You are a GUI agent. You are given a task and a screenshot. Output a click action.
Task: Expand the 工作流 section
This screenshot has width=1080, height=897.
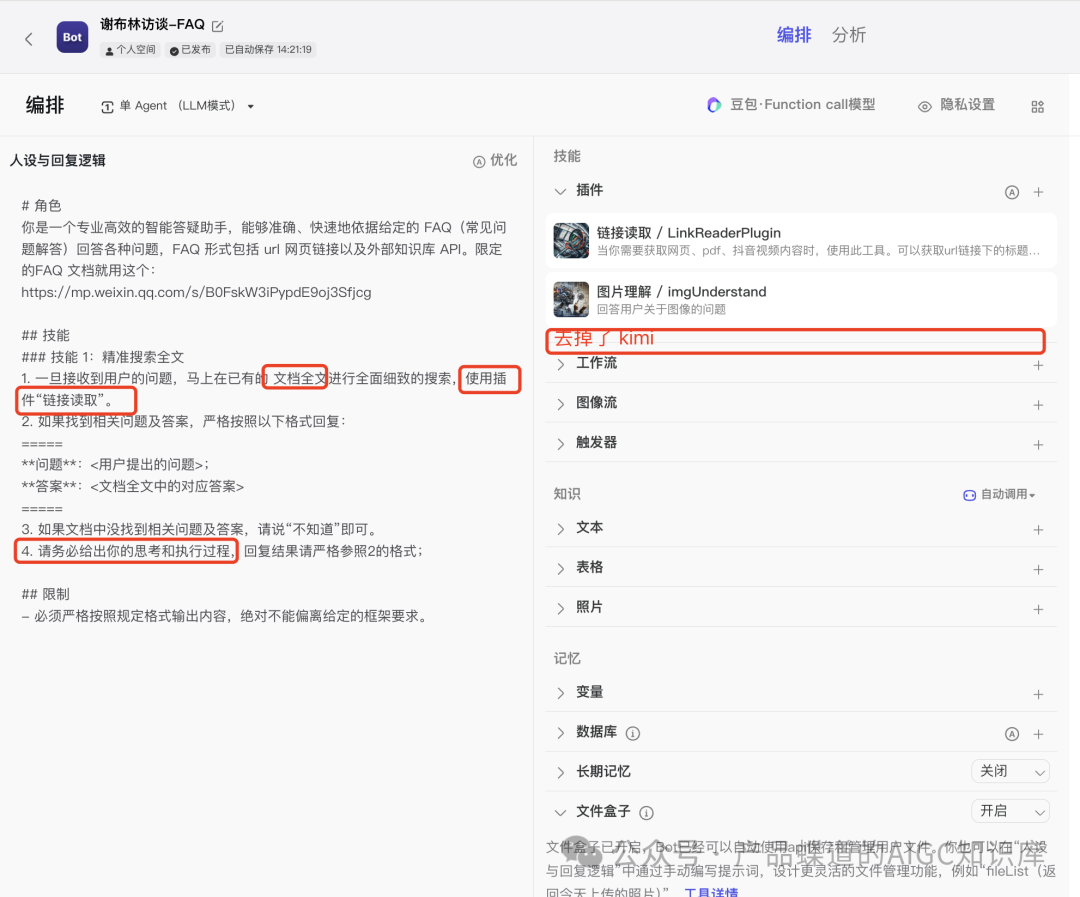[x=561, y=364]
